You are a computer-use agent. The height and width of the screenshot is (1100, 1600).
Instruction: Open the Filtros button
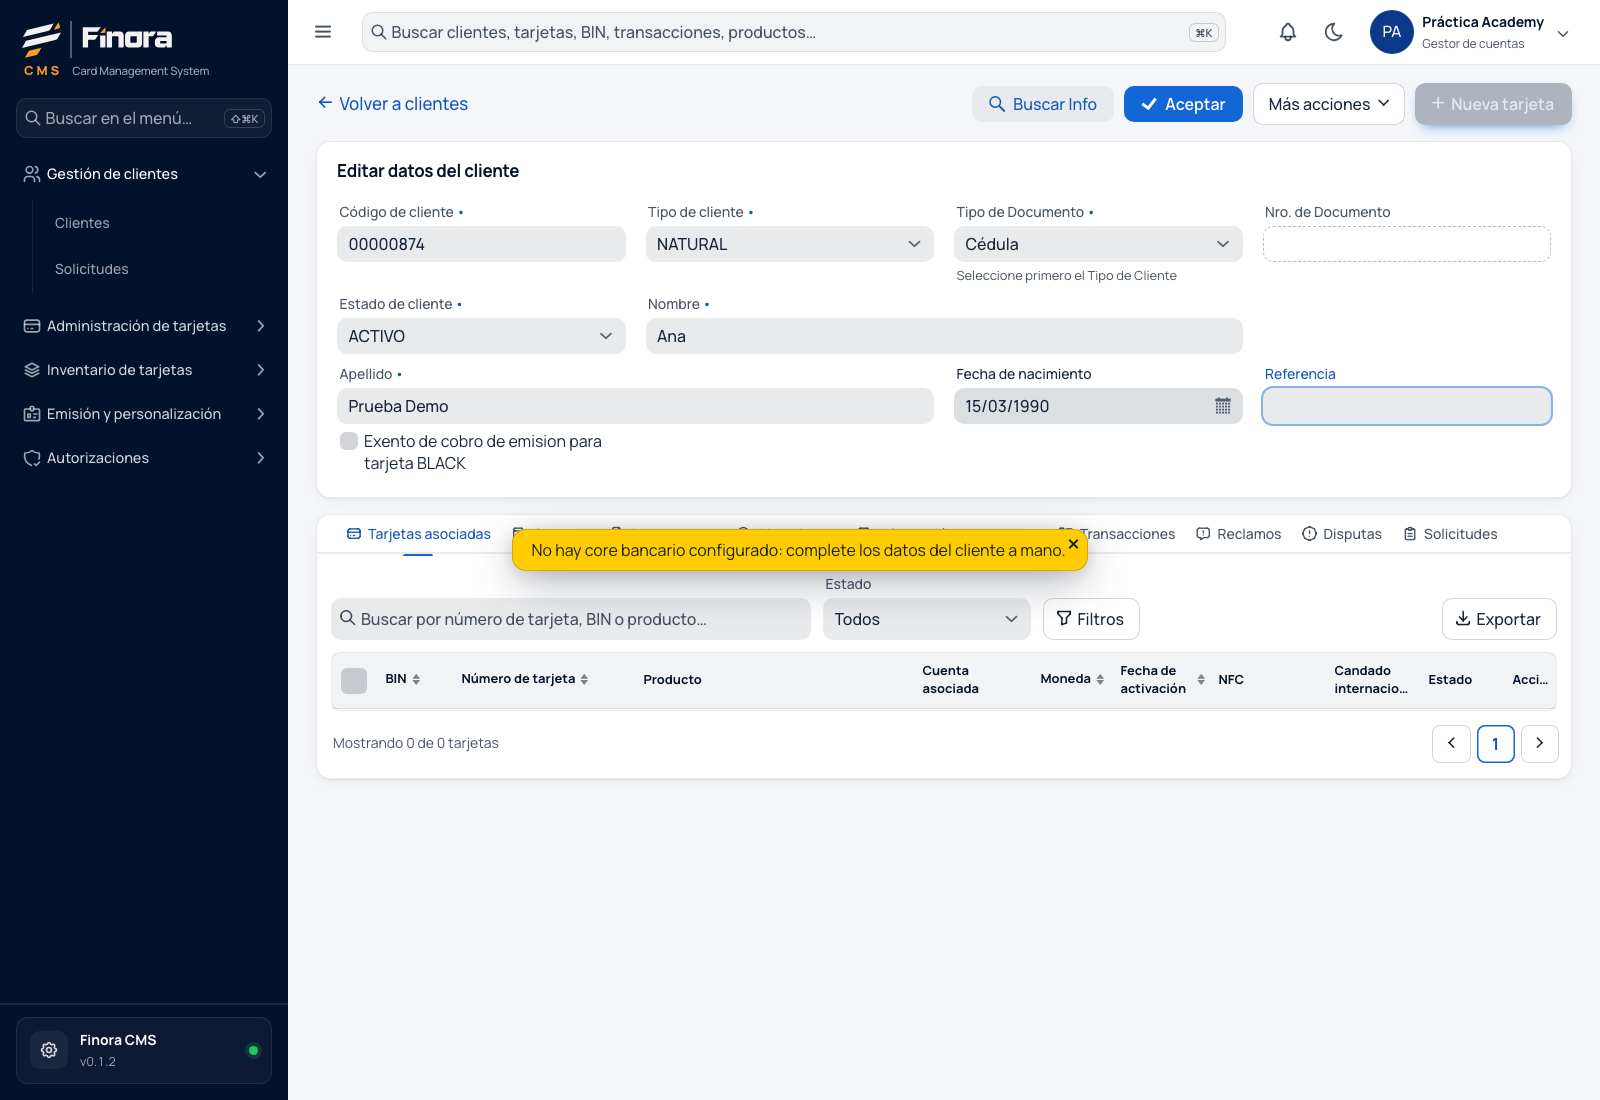(x=1091, y=619)
